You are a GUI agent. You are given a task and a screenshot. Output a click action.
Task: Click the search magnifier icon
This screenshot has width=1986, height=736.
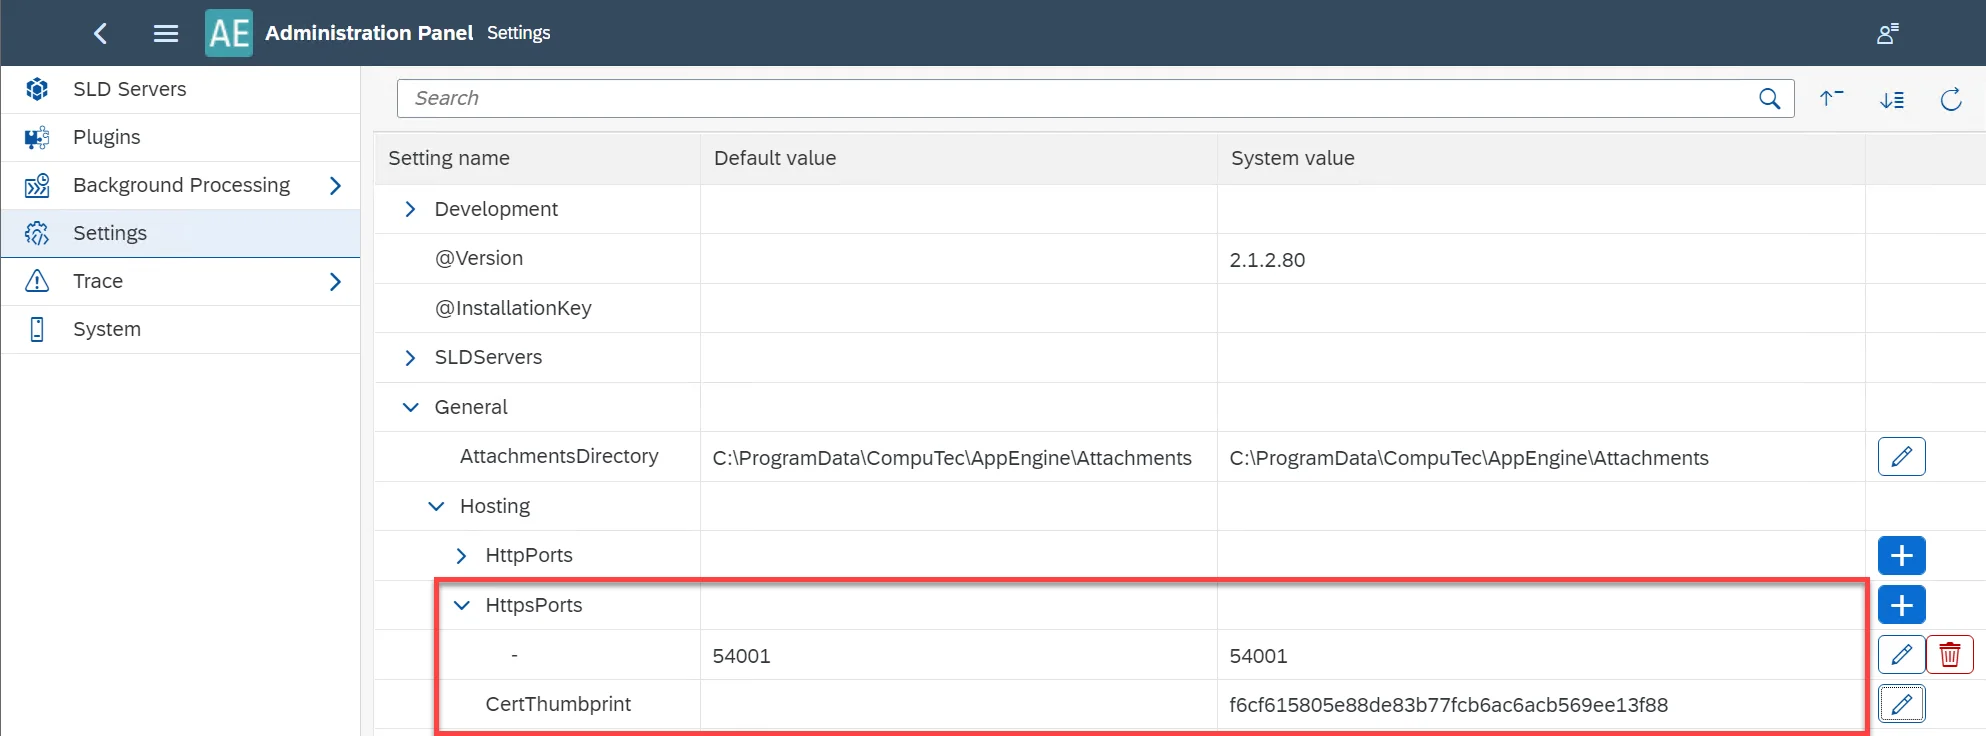(1769, 98)
